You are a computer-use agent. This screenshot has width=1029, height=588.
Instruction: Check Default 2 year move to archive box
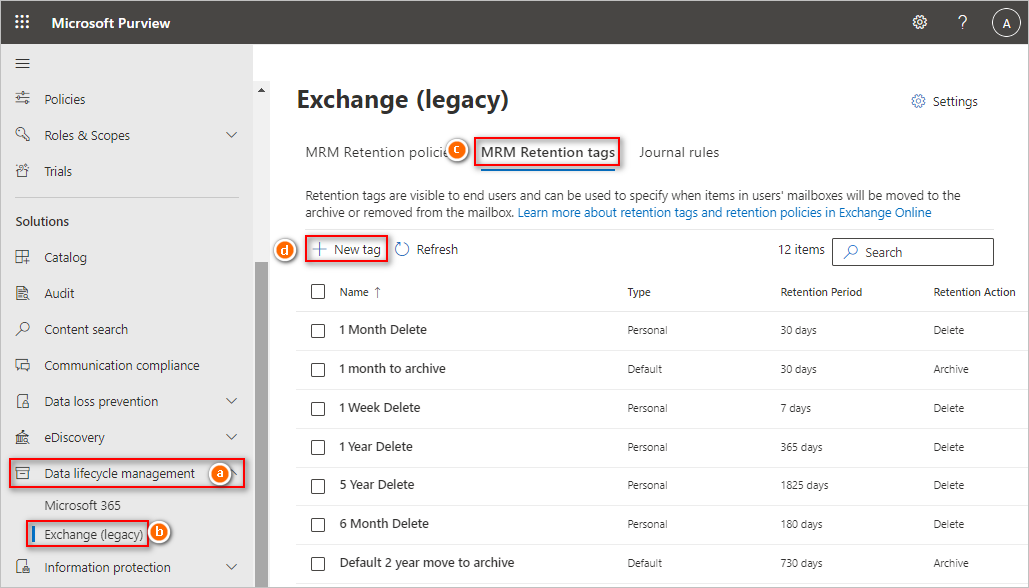(x=318, y=564)
